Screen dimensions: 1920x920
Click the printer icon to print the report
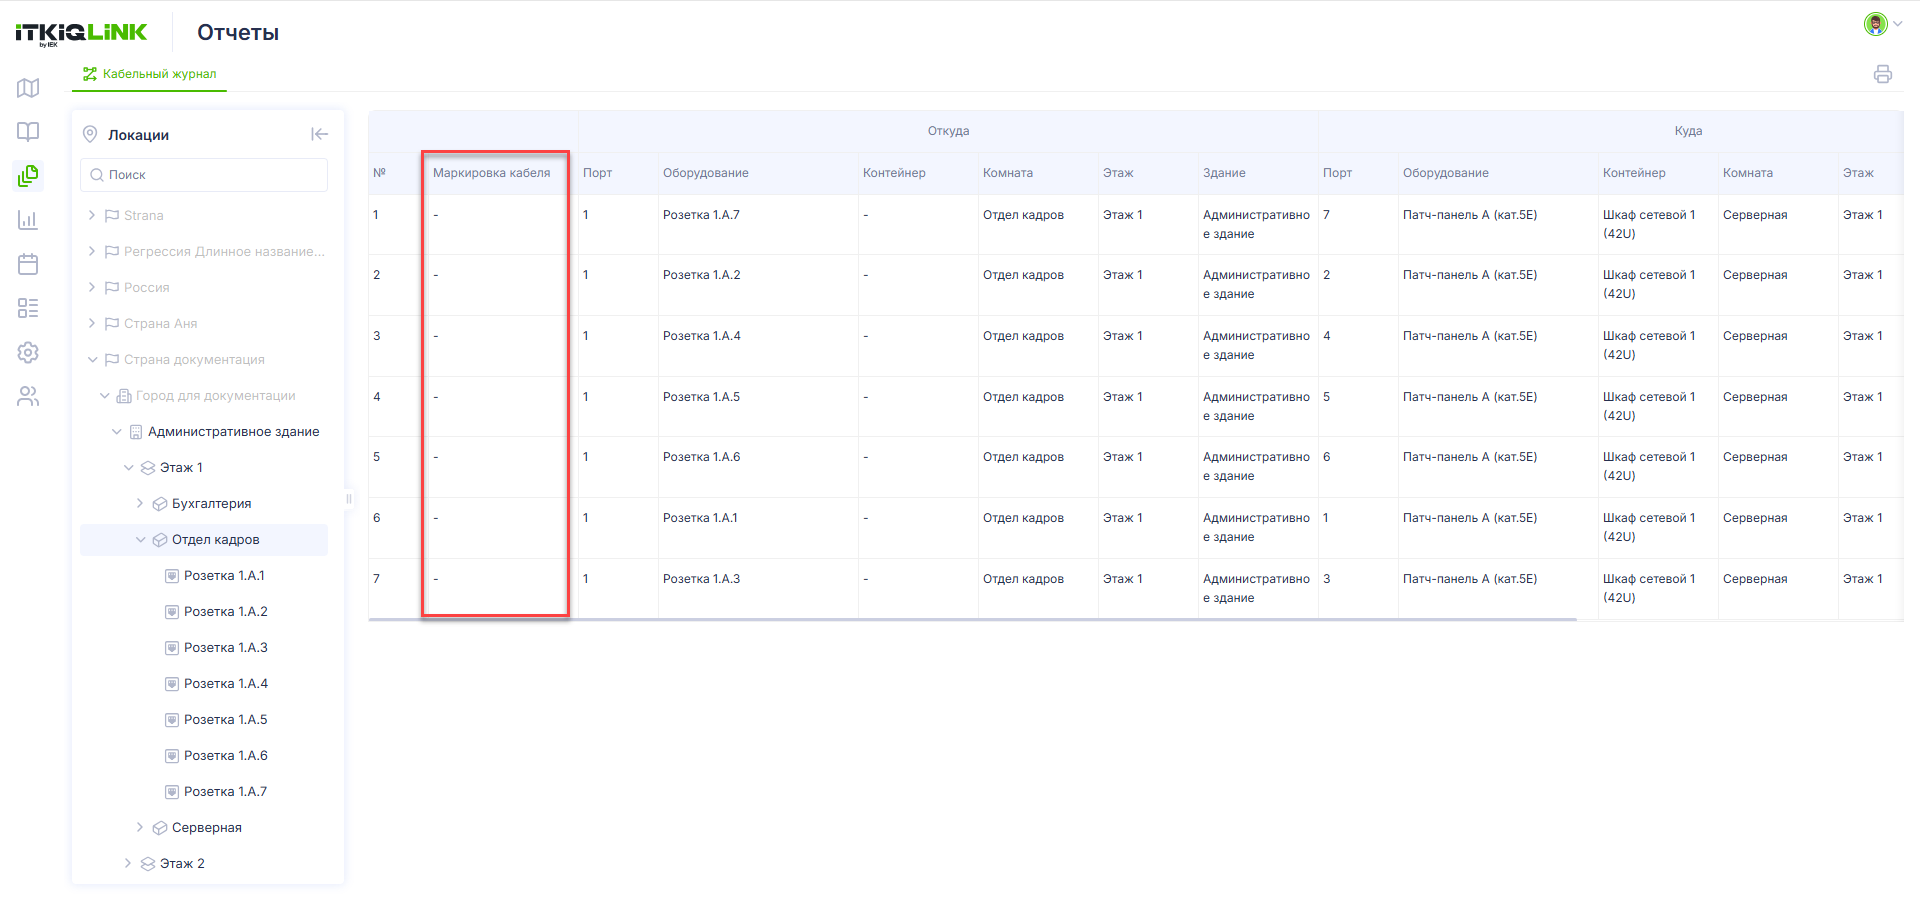[1883, 74]
